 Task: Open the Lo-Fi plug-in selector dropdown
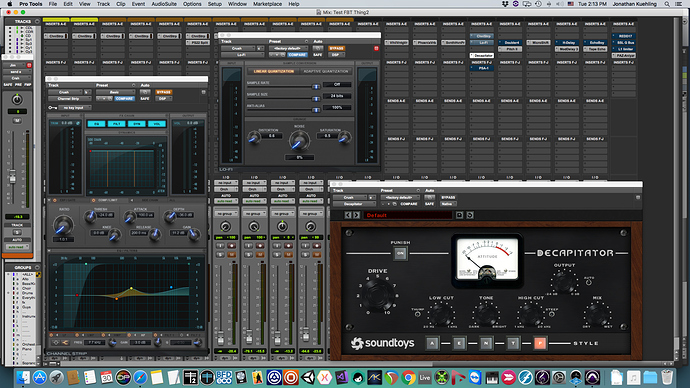tap(242, 55)
